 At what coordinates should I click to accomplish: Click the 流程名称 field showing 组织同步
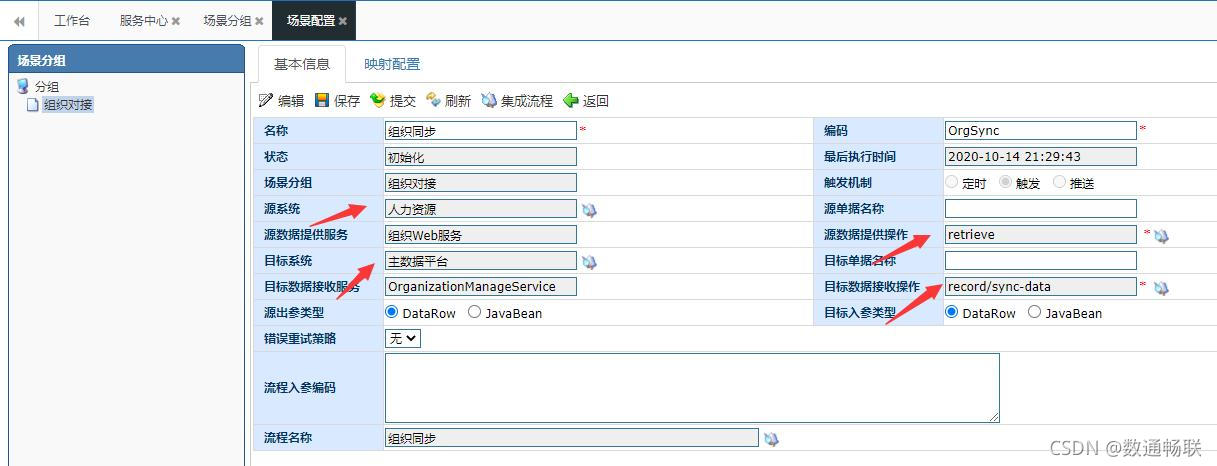(x=572, y=438)
